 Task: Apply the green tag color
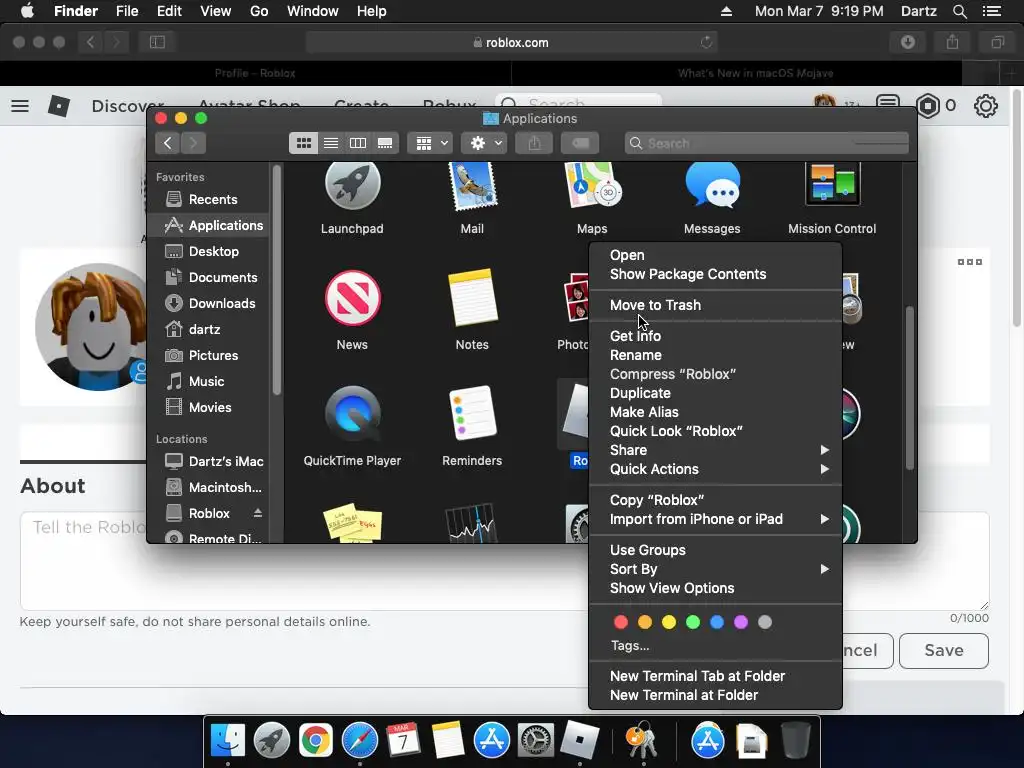(693, 622)
